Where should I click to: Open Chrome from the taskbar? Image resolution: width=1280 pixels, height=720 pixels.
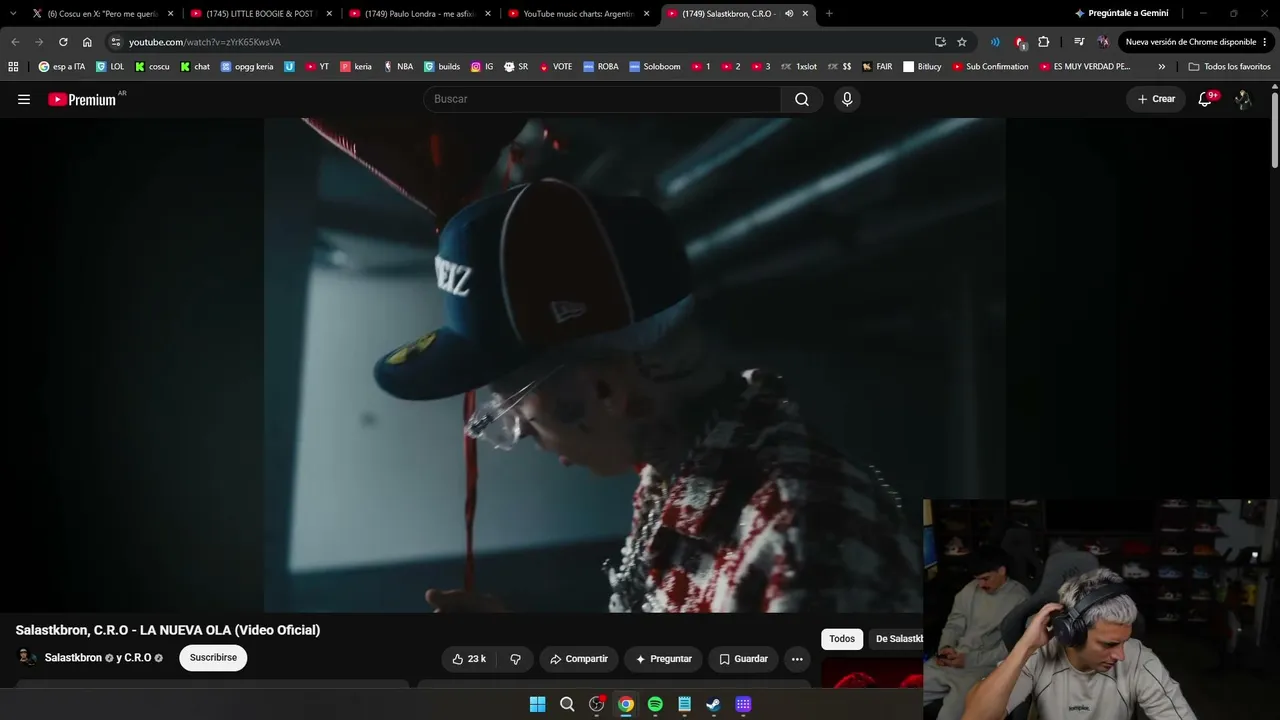626,704
